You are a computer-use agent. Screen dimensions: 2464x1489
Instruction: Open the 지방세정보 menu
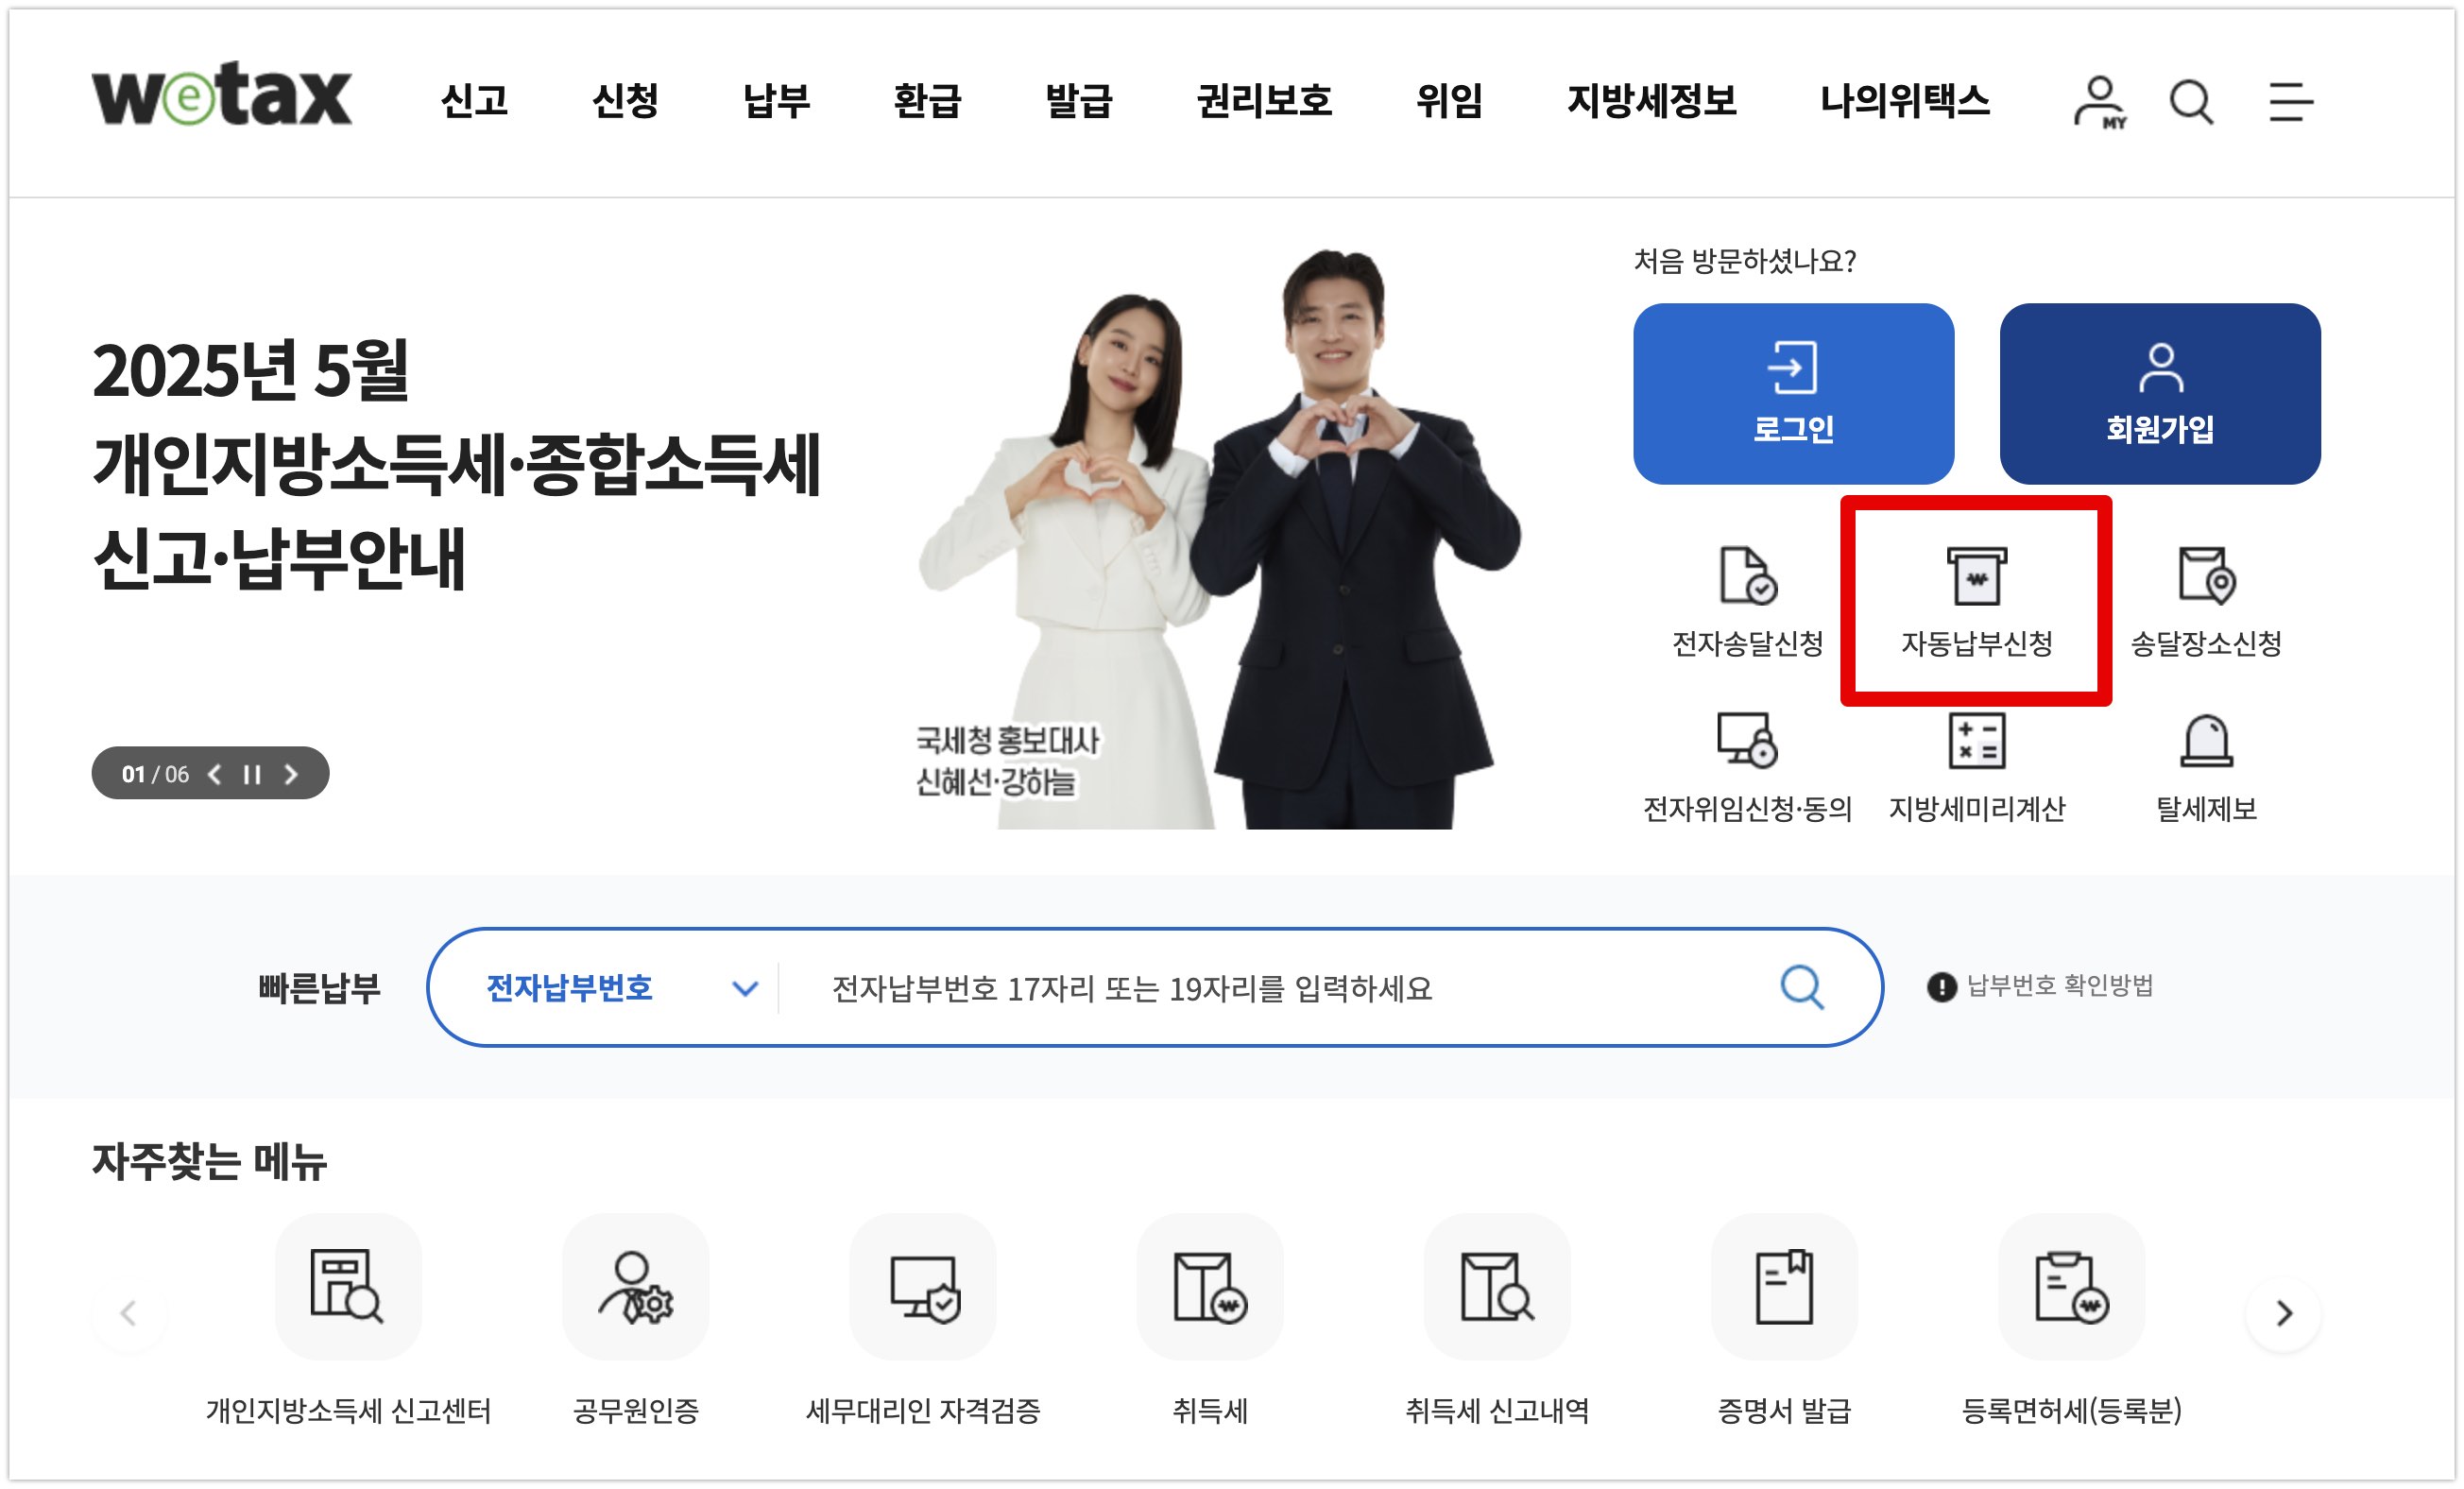(1651, 101)
